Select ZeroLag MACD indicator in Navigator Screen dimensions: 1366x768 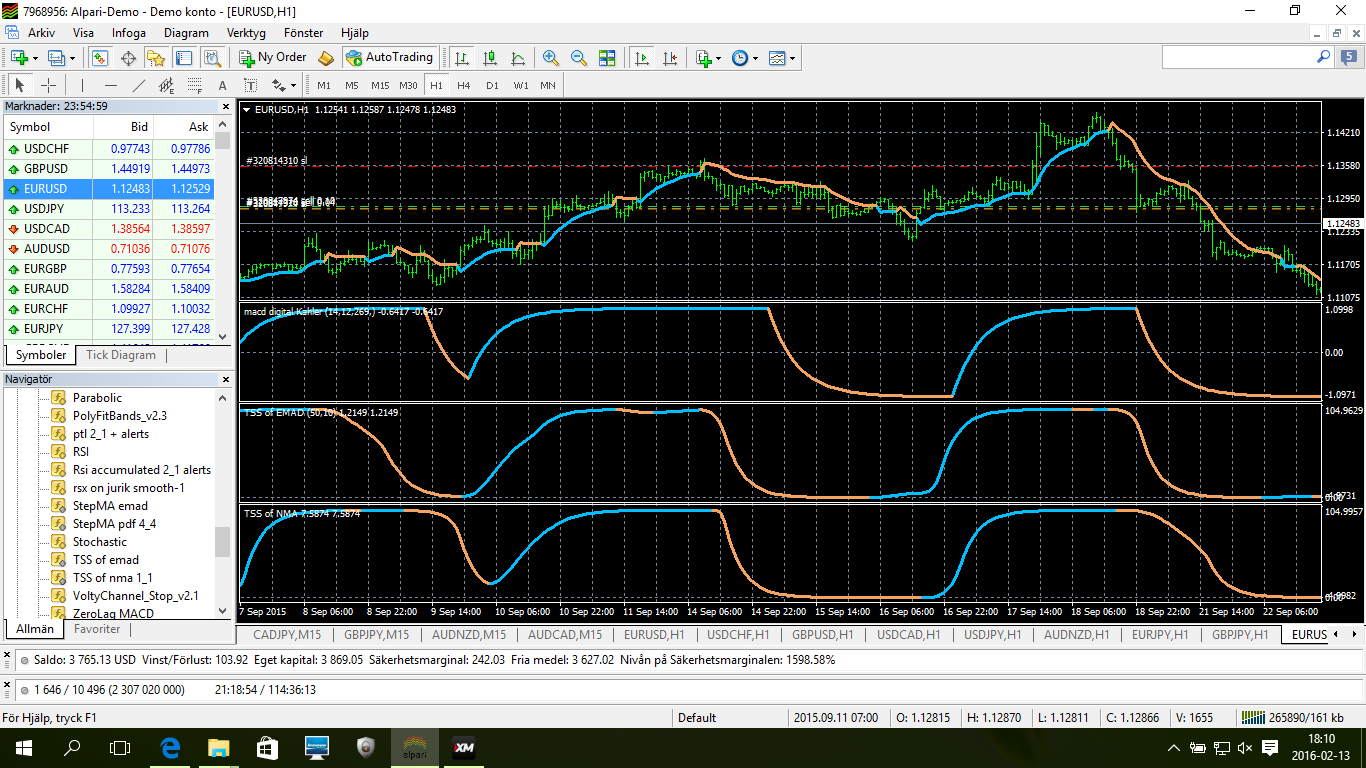pyautogui.click(x=113, y=613)
